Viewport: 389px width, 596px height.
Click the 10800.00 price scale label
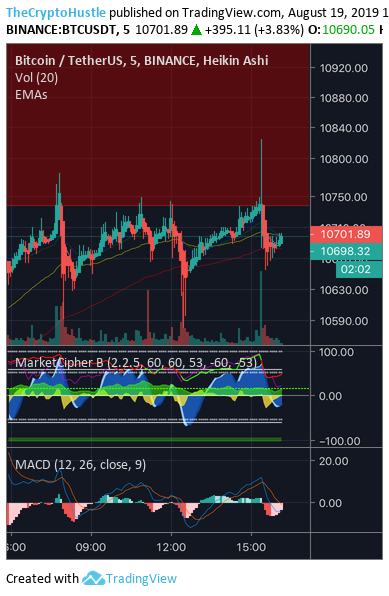344,159
